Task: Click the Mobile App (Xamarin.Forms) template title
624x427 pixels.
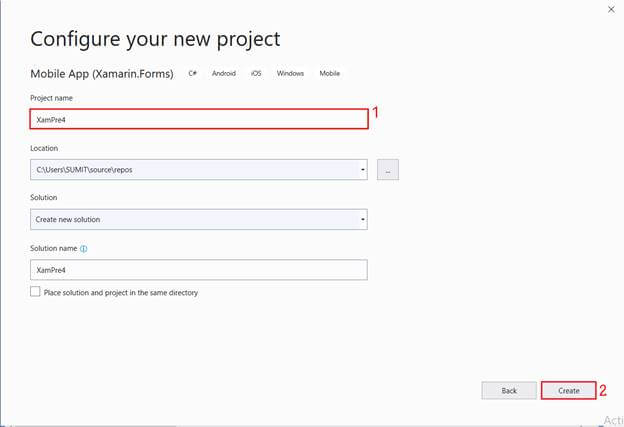Action: pos(102,74)
